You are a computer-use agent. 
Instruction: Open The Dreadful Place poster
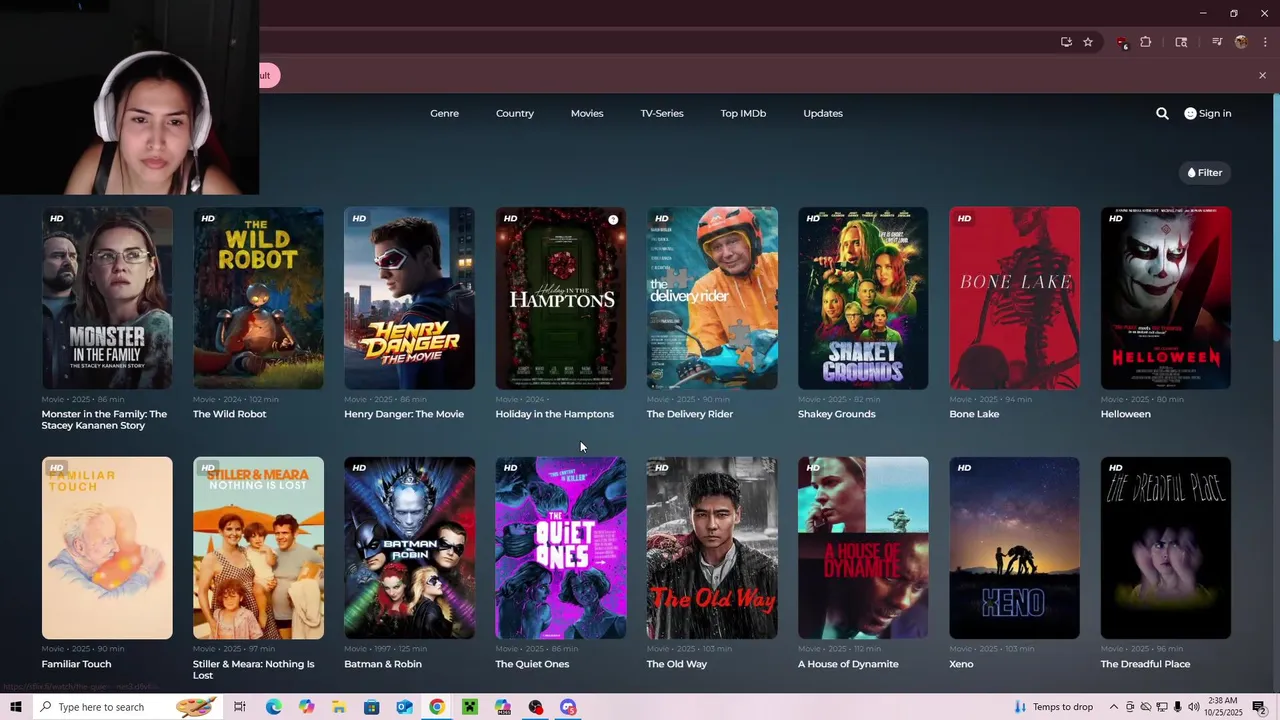click(1166, 548)
